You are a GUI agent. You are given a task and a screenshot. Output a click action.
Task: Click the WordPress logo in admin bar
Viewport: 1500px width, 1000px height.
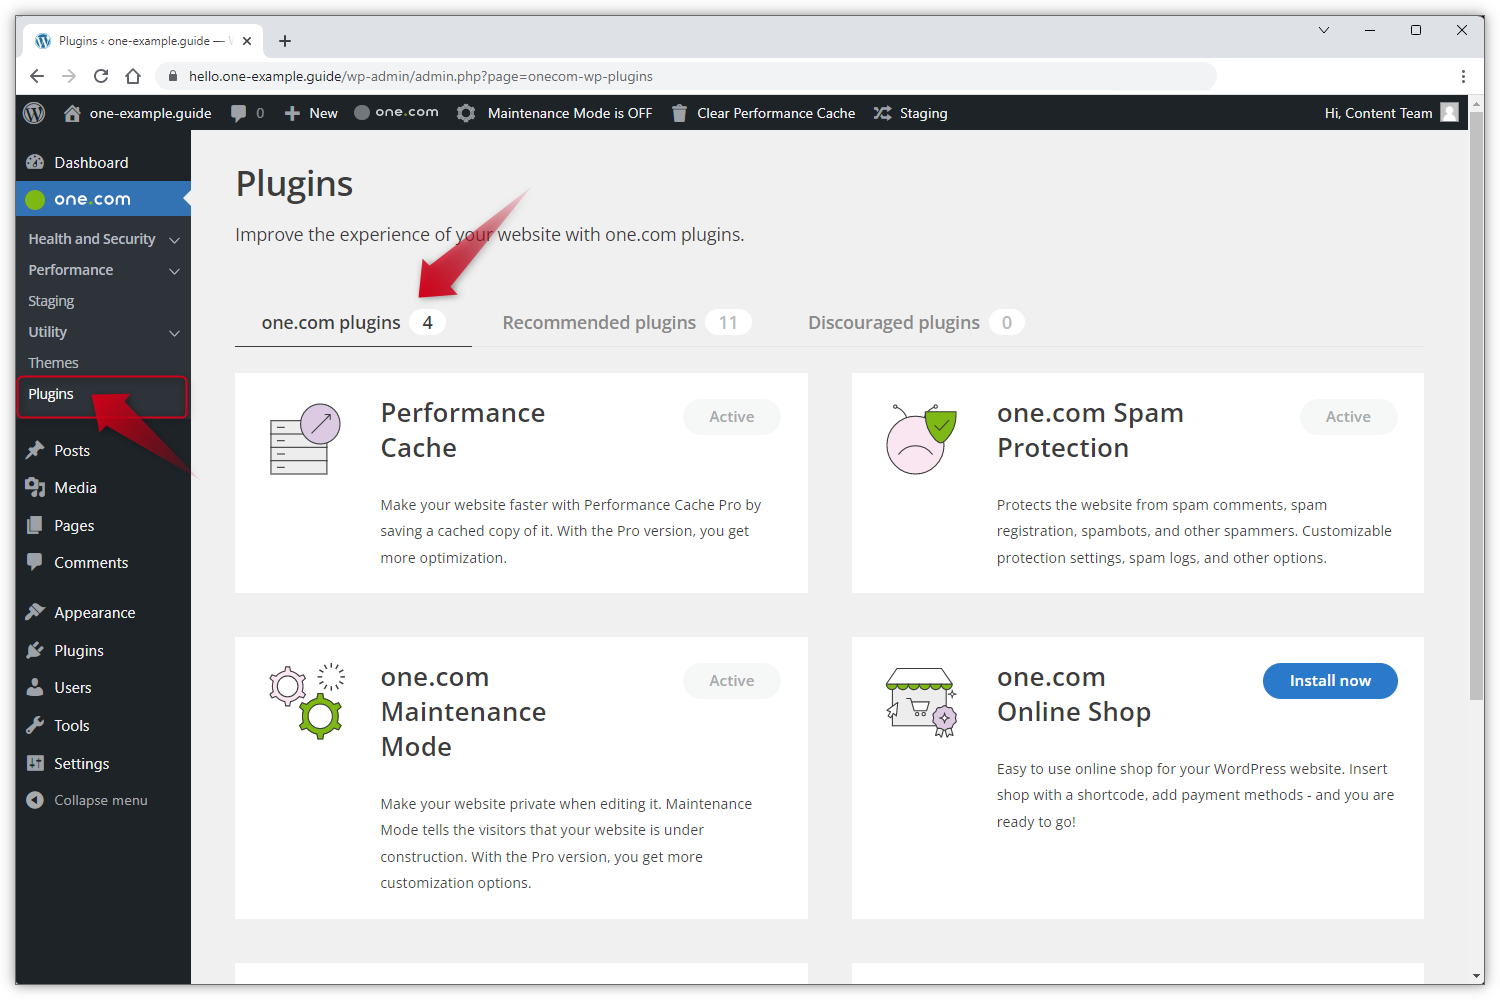coord(34,113)
